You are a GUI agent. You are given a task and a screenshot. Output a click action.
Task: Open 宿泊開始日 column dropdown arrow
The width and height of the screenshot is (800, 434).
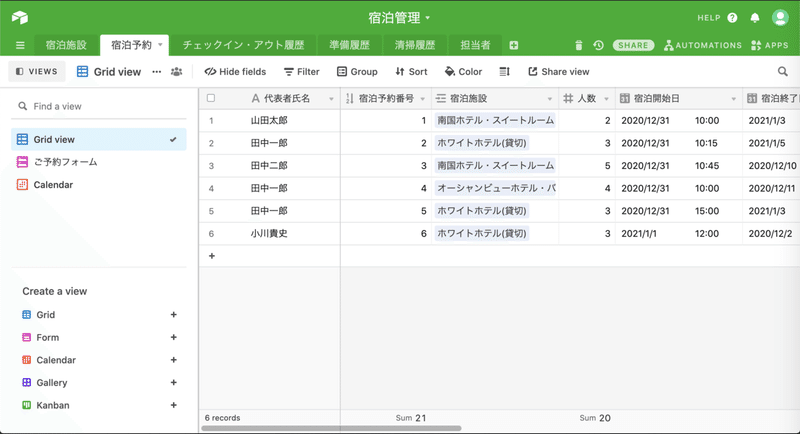click(x=733, y=99)
